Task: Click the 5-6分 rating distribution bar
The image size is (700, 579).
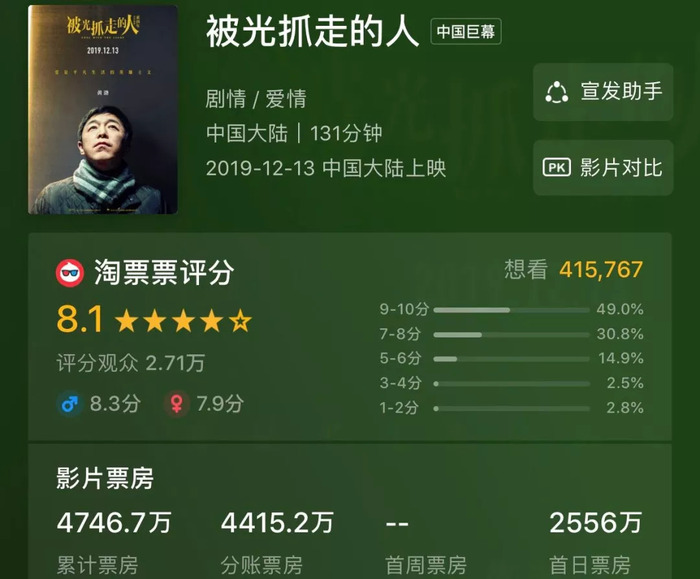Action: pos(512,359)
